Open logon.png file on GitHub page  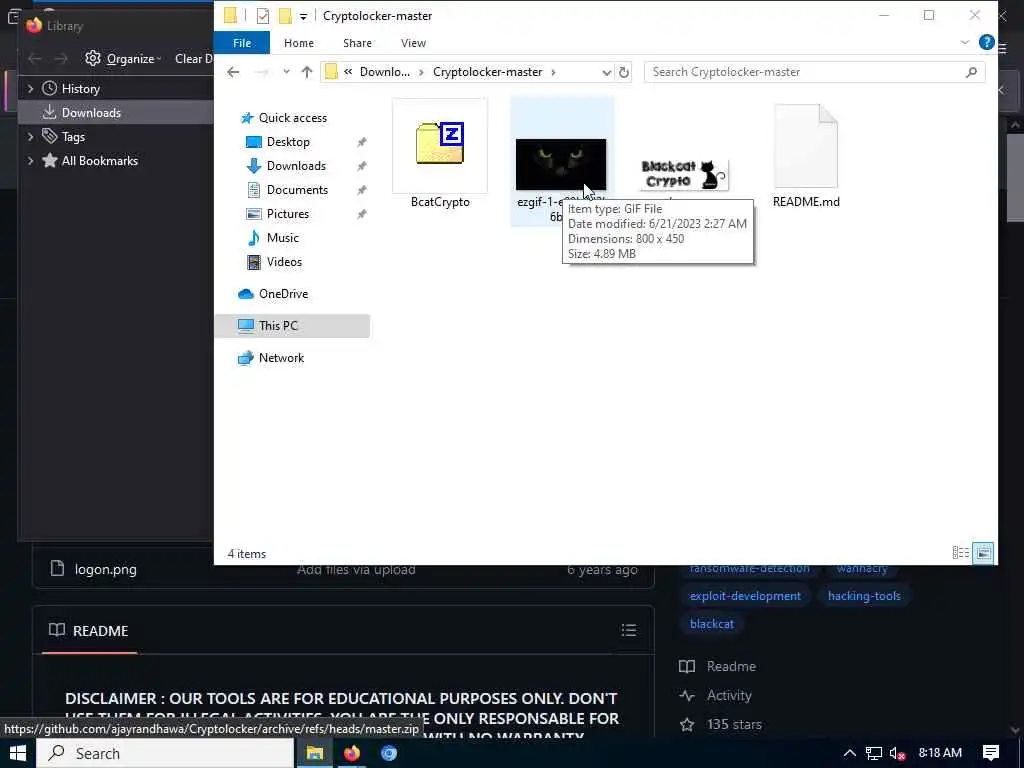click(x=105, y=569)
